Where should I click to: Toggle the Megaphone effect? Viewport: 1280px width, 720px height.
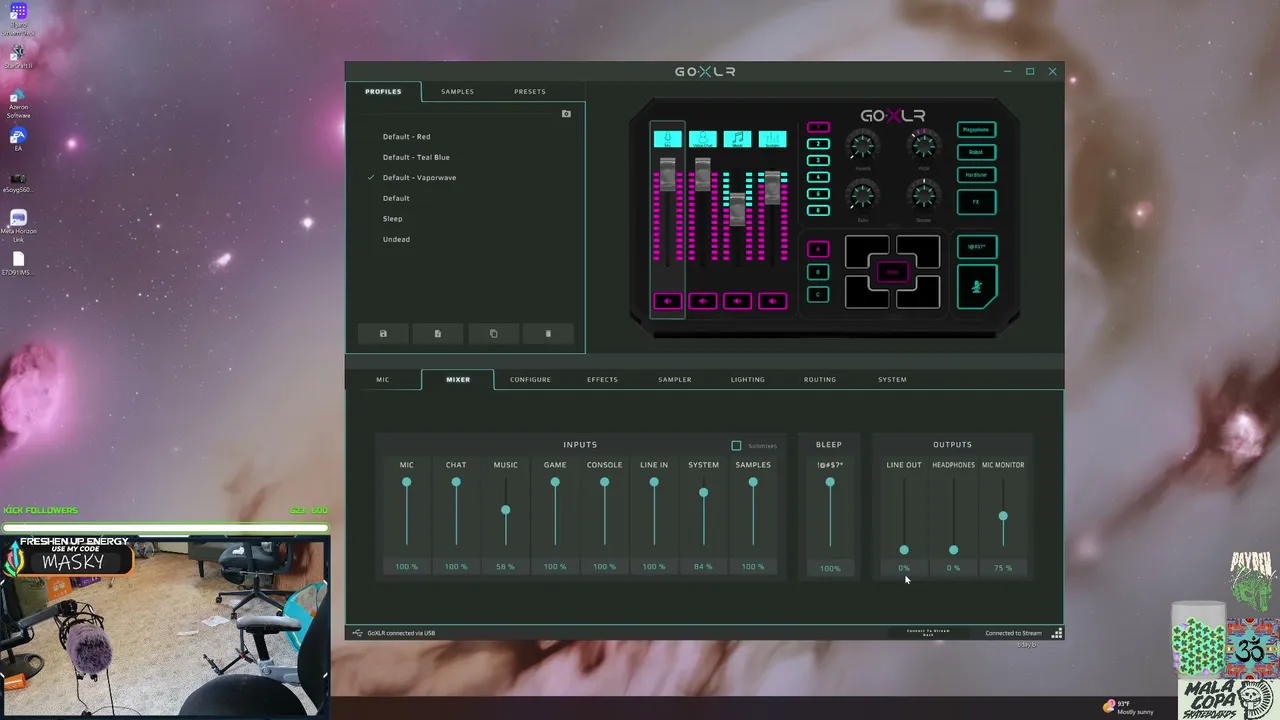tap(976, 130)
